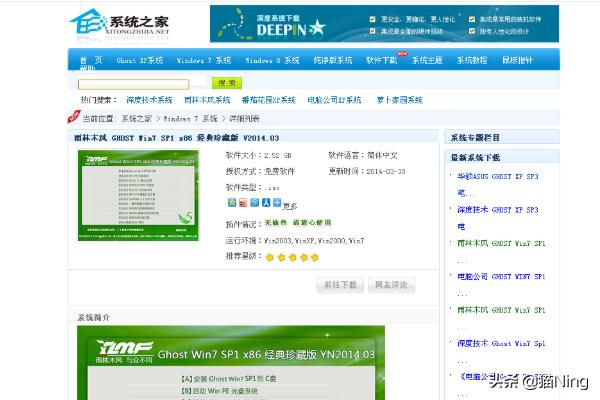The height and width of the screenshot is (400, 600).
Task: Click the 深度技术系统 hot search link
Action: tap(149, 100)
